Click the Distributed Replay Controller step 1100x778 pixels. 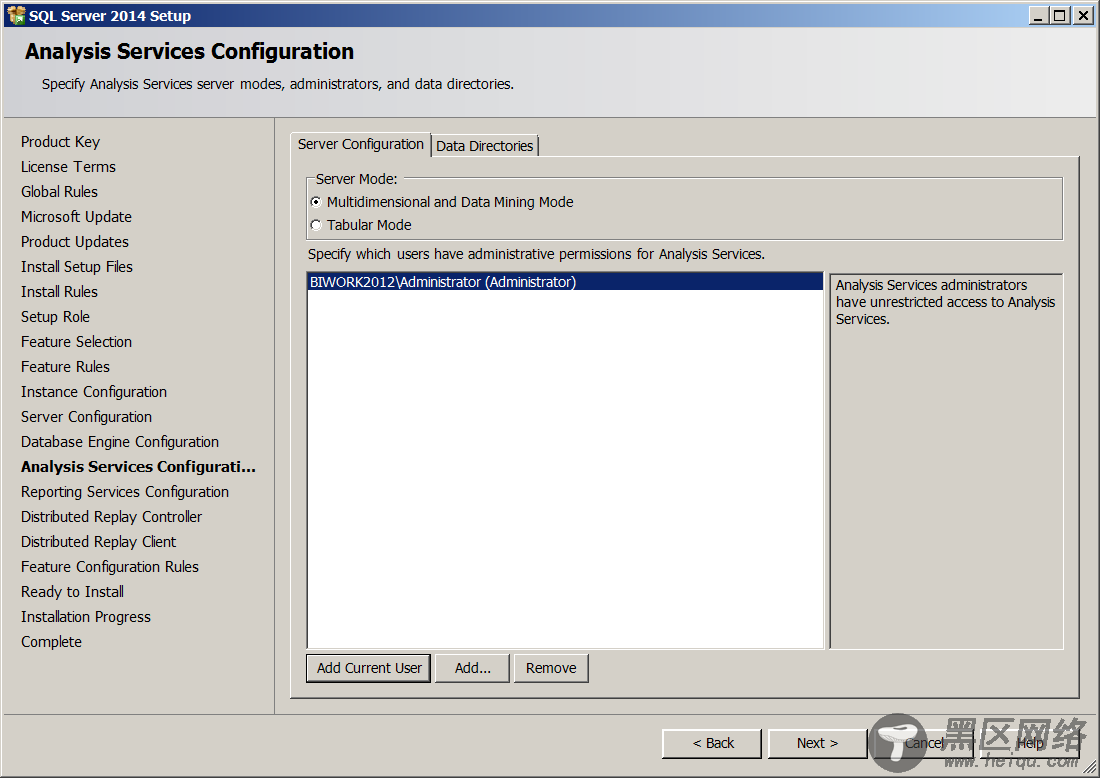tap(111, 517)
